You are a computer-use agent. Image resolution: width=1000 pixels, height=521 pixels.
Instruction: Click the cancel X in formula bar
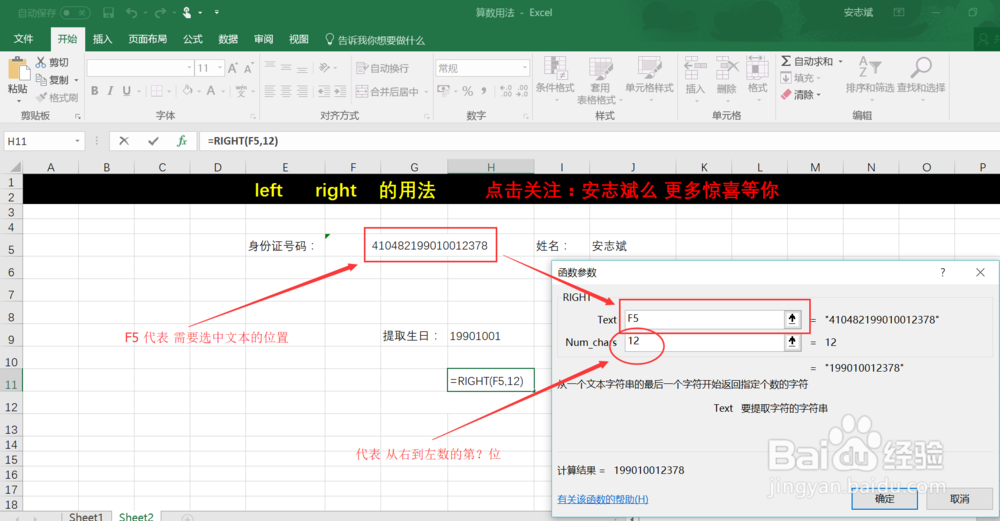click(x=124, y=141)
